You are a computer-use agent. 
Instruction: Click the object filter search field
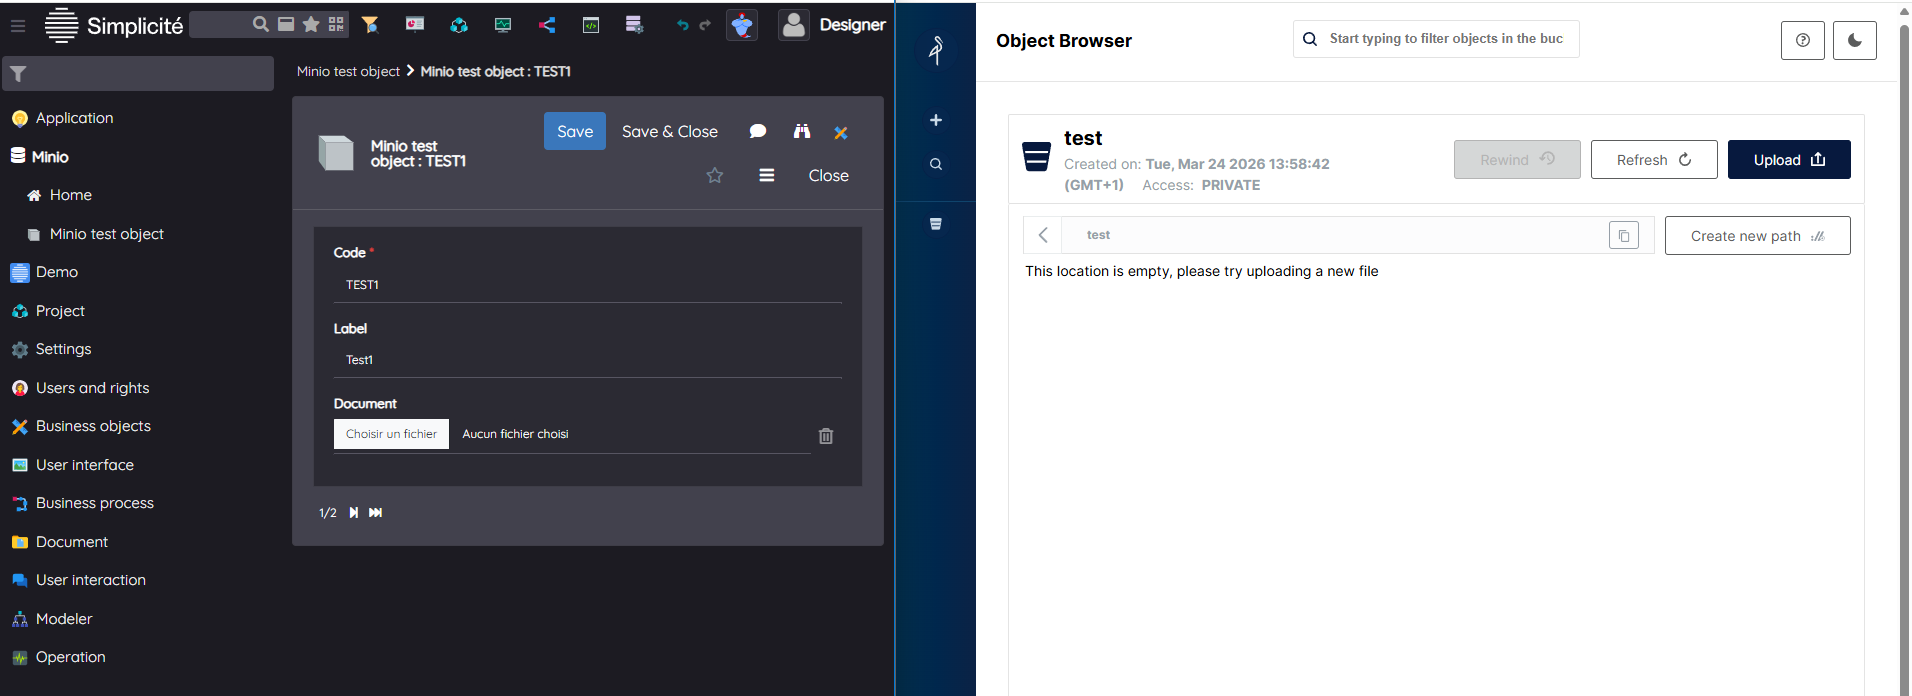click(x=1445, y=39)
